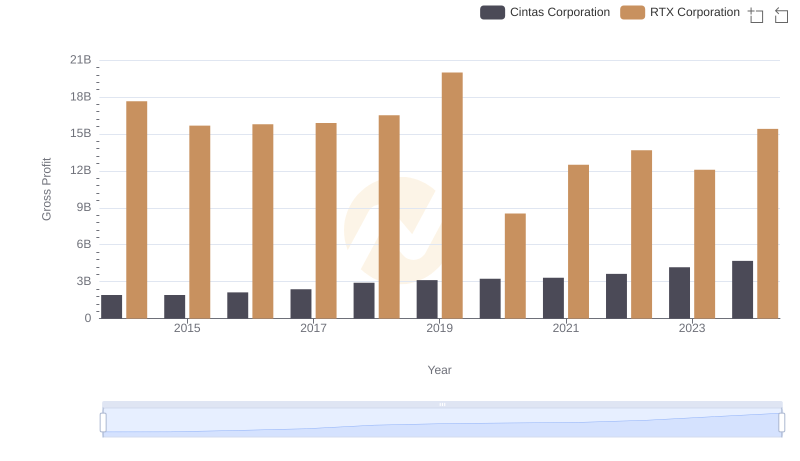Click the Cintas bar for 2015

pos(174,306)
